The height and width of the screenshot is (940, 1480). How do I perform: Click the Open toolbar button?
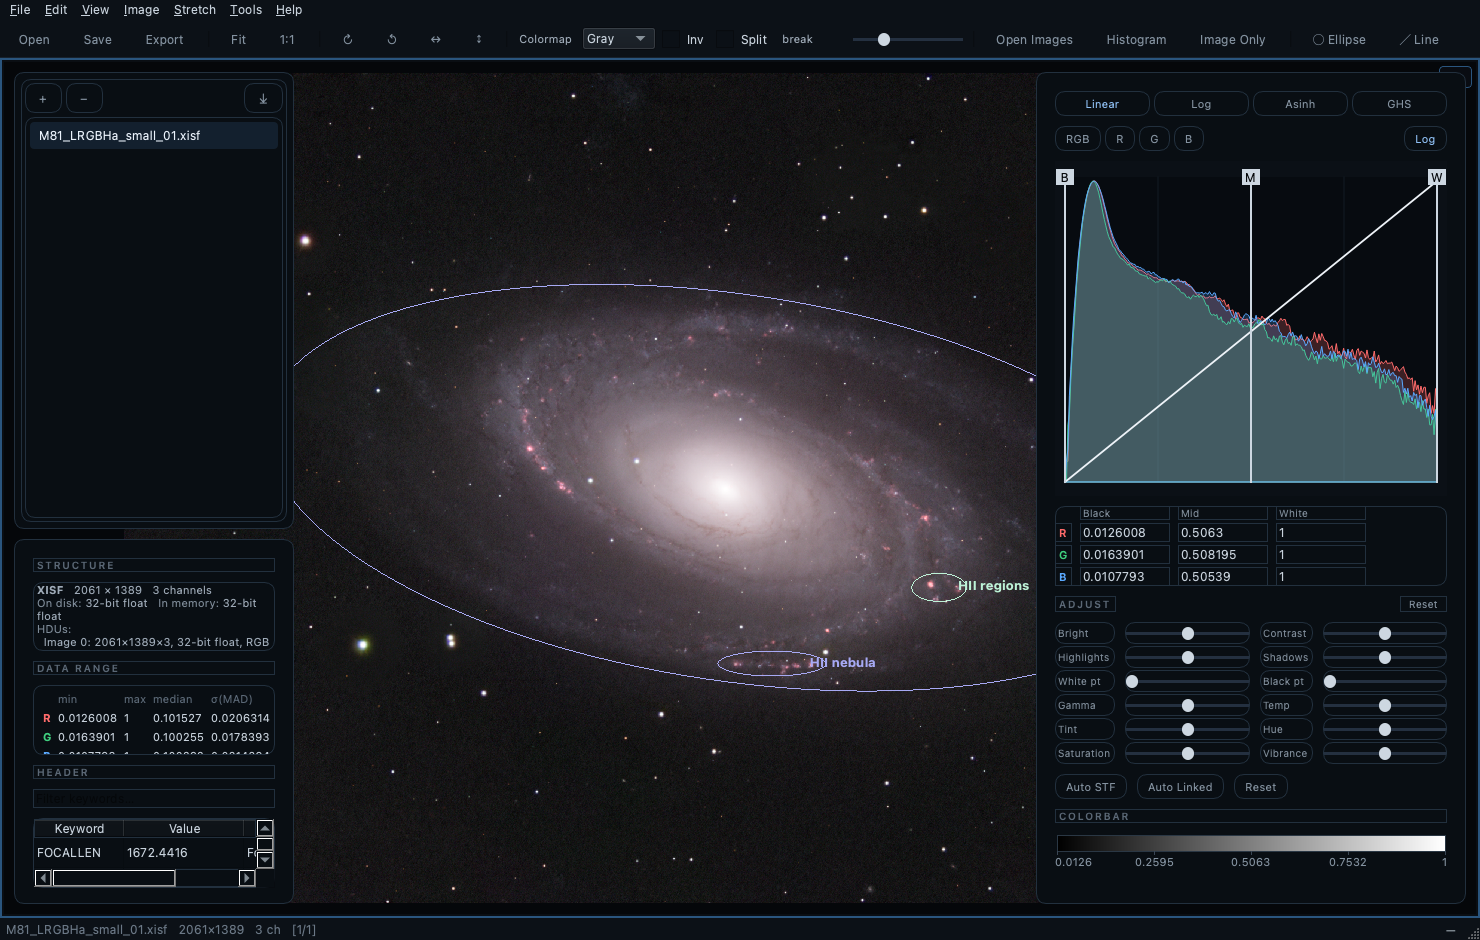pos(34,40)
